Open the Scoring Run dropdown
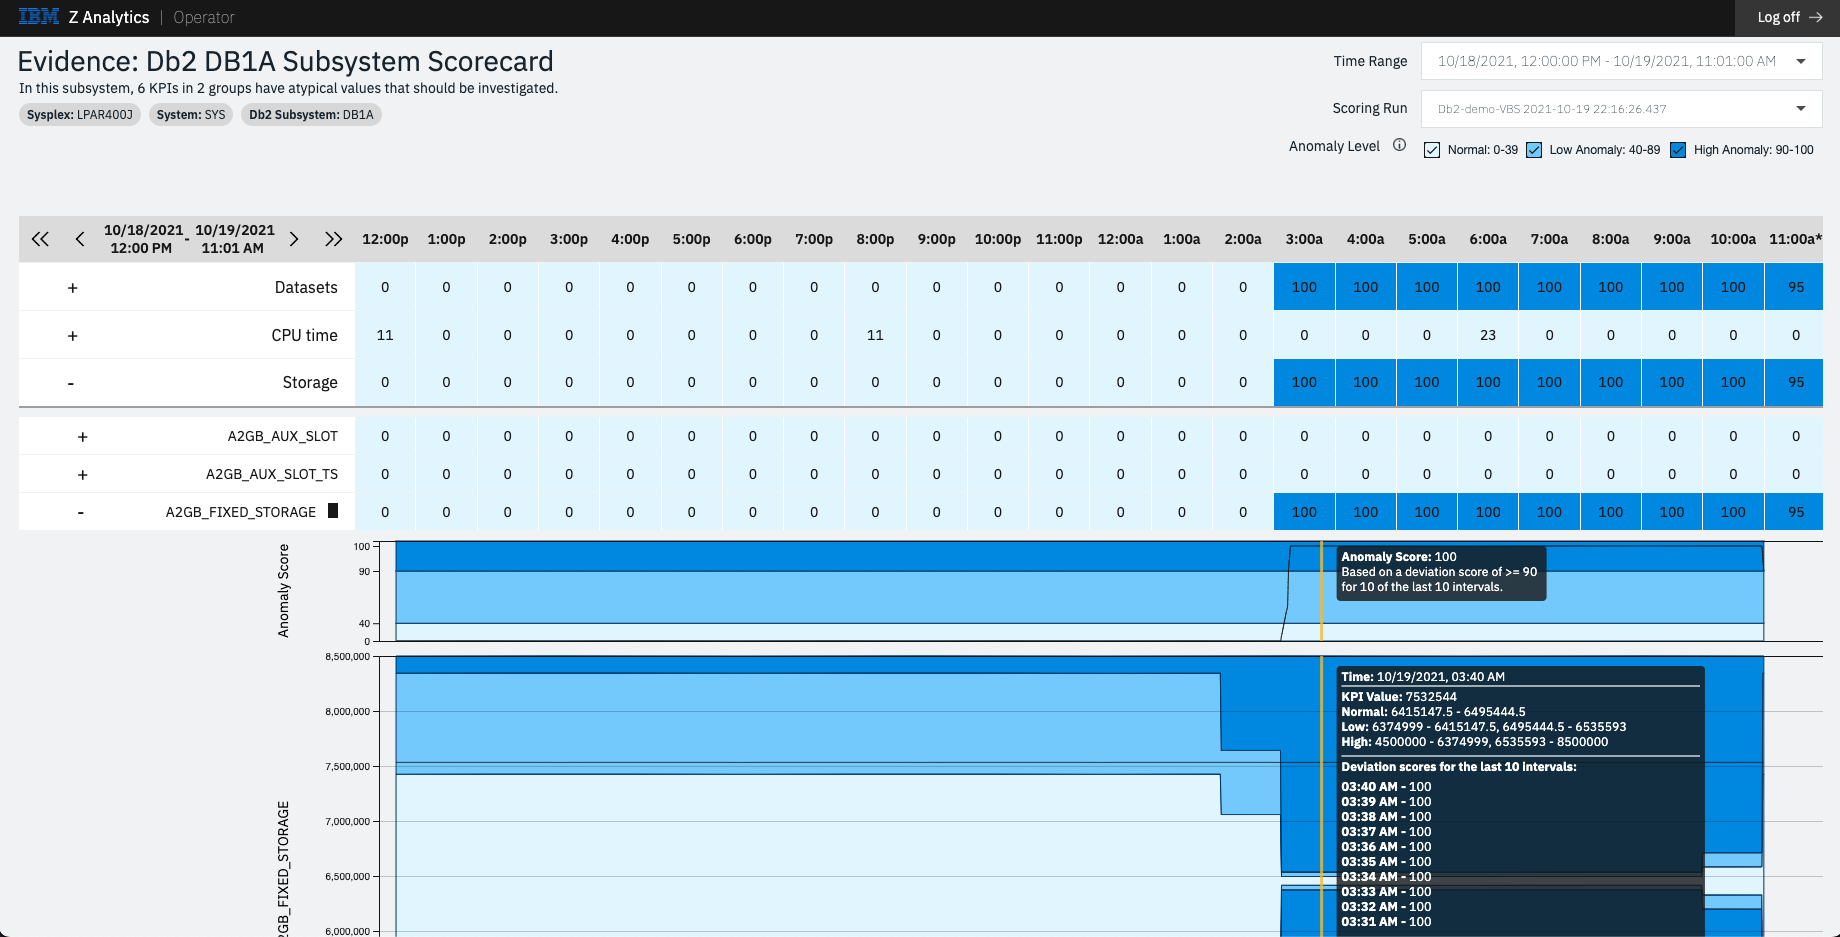The width and height of the screenshot is (1840, 937). (1621, 109)
